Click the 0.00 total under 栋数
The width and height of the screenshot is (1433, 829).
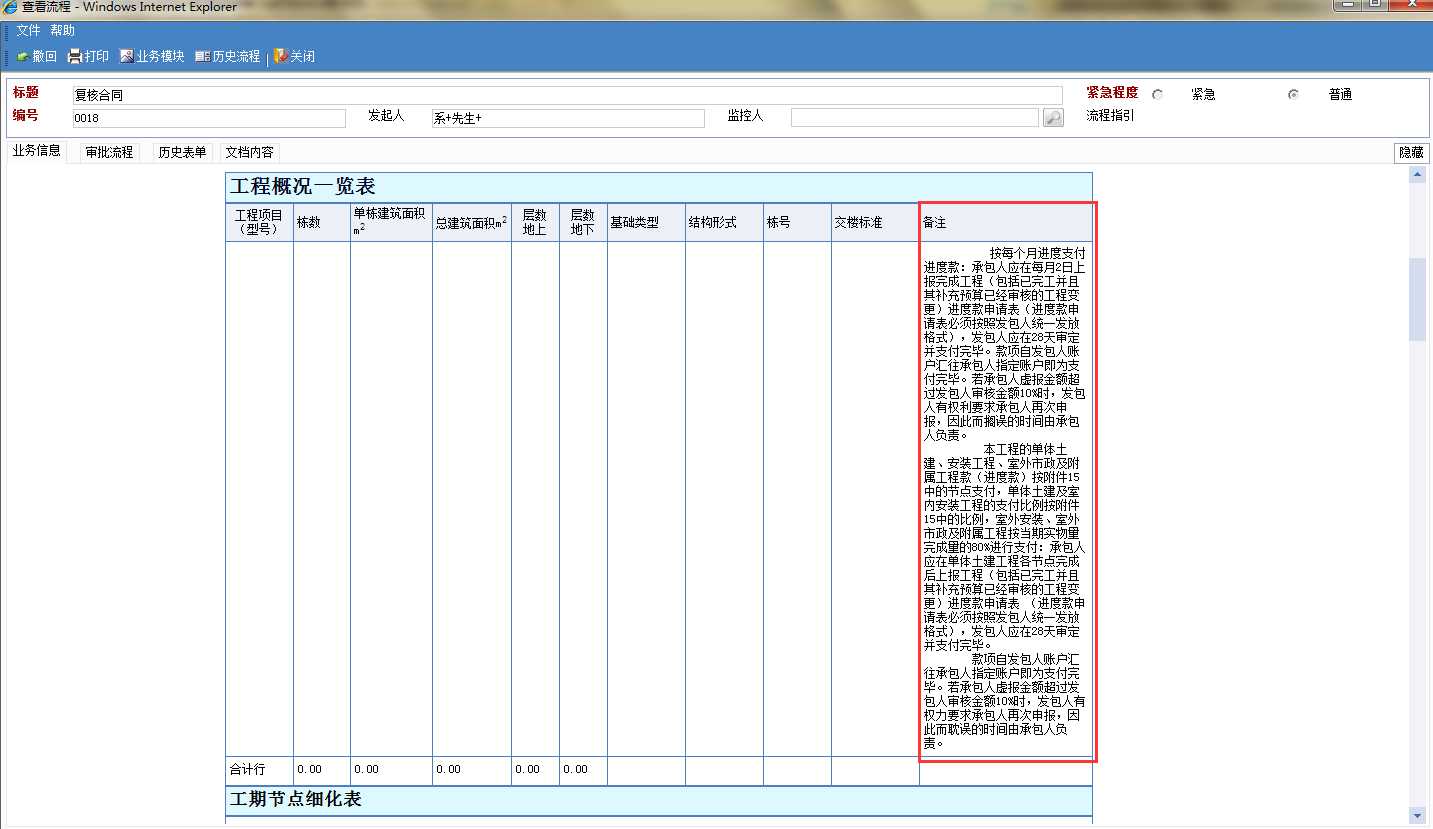309,770
